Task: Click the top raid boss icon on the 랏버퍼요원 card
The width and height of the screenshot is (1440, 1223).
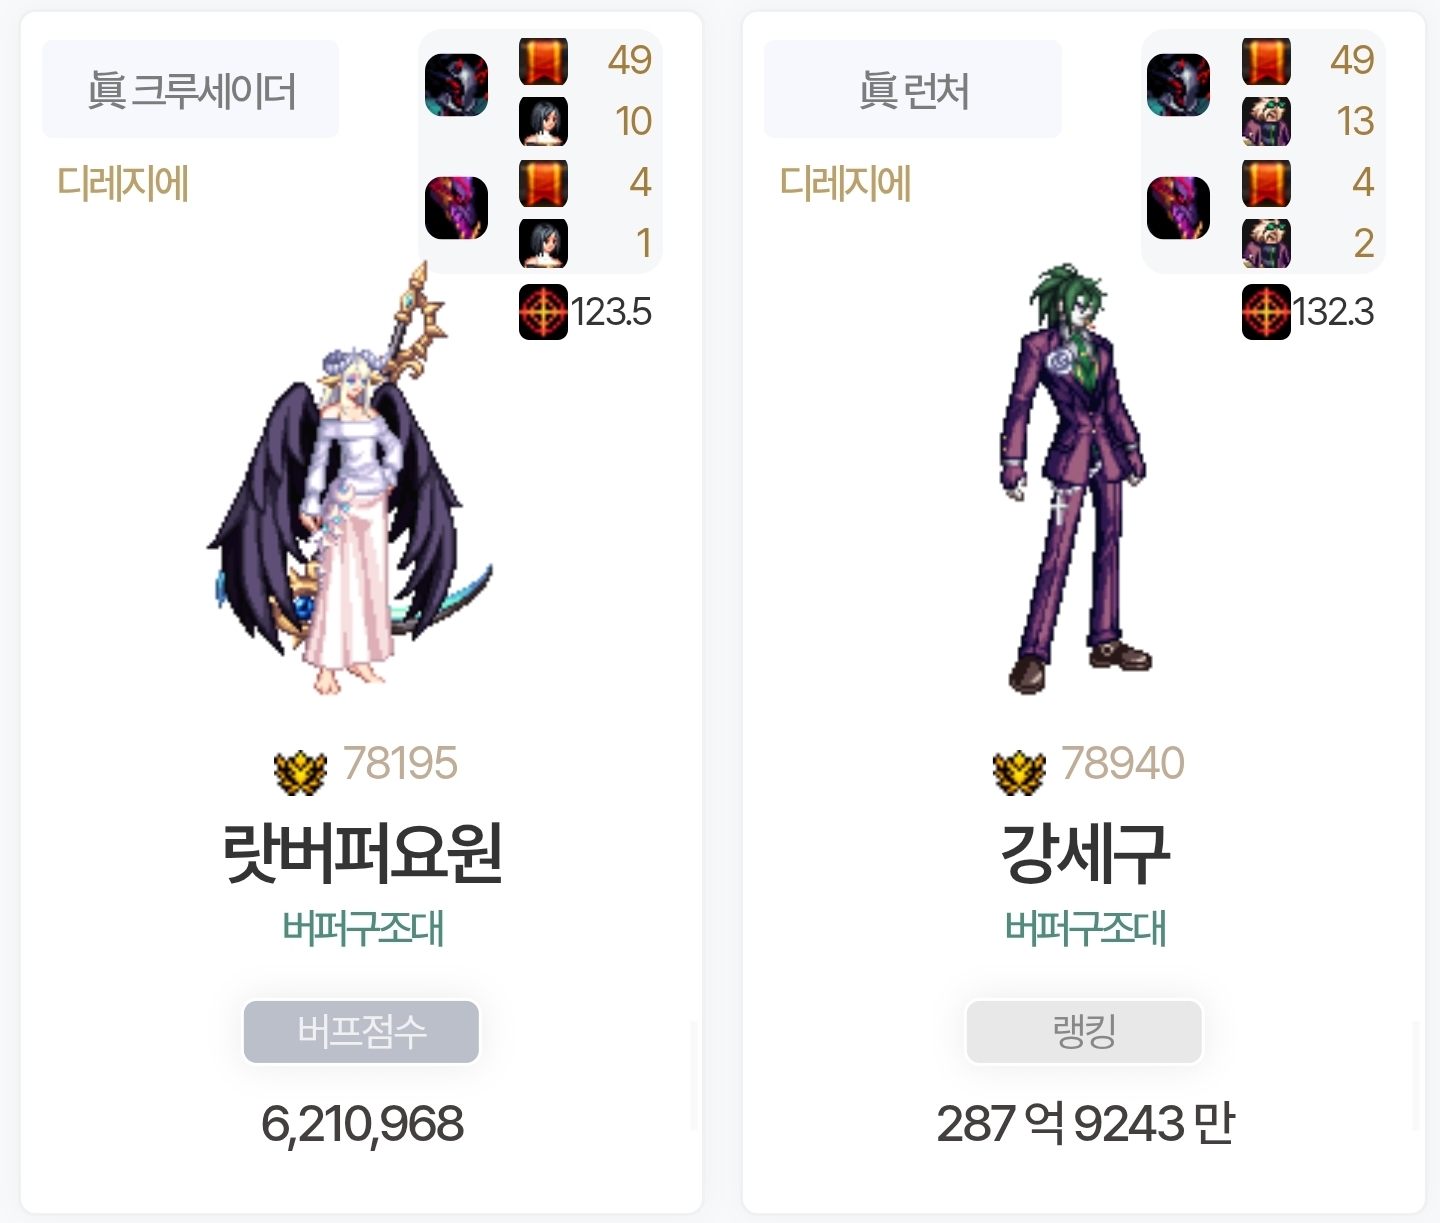Action: click(x=457, y=85)
